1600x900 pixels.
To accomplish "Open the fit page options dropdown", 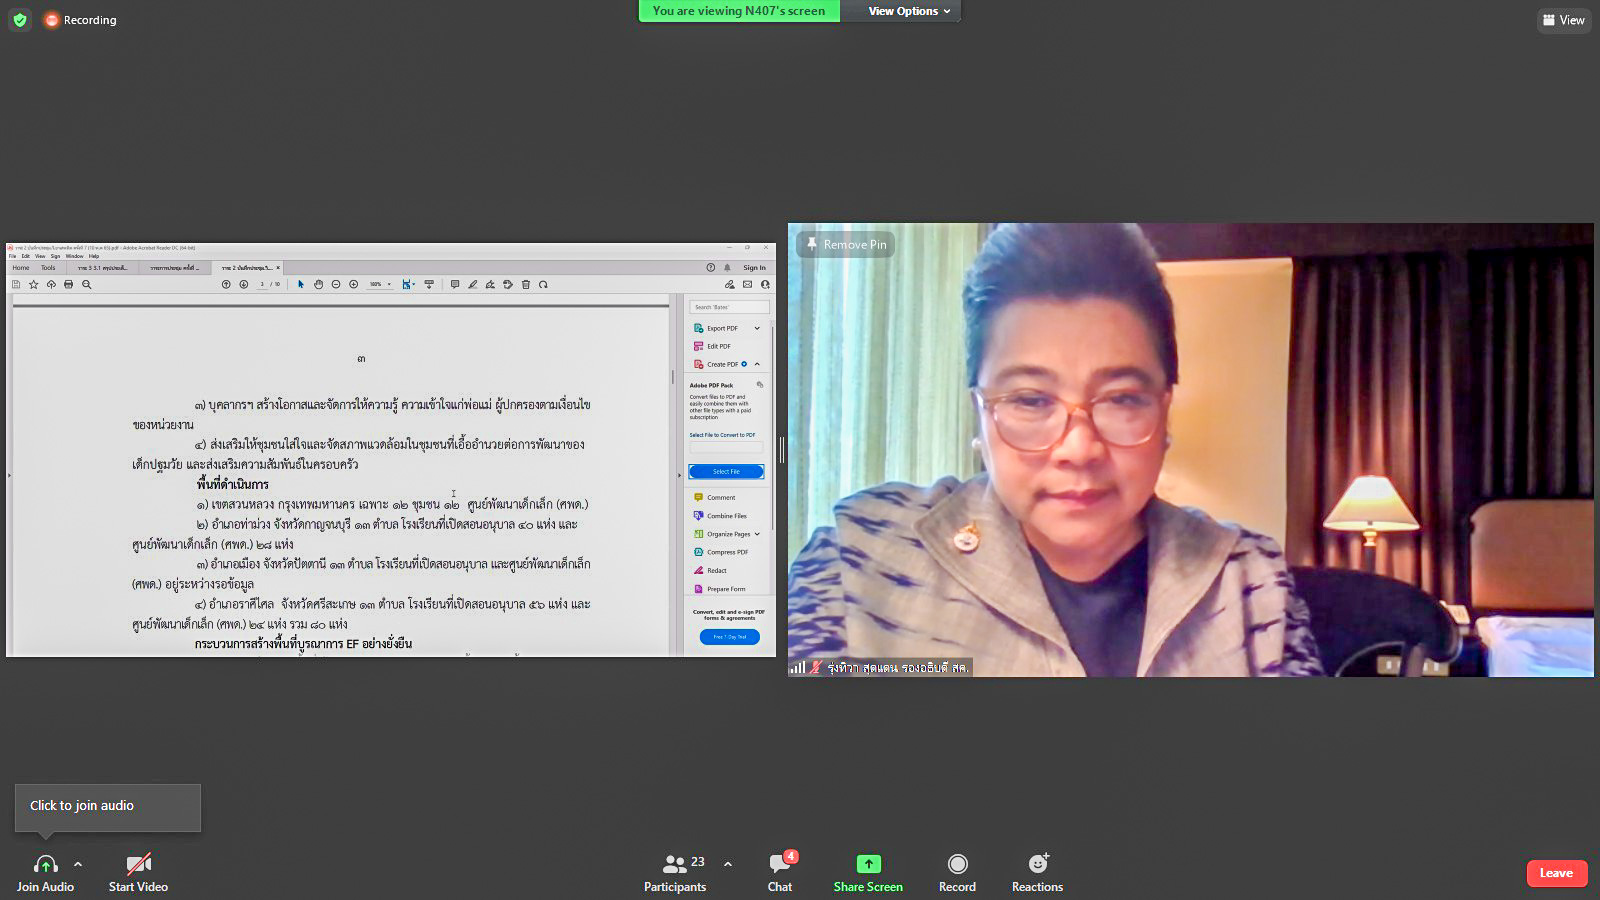I will (x=408, y=285).
